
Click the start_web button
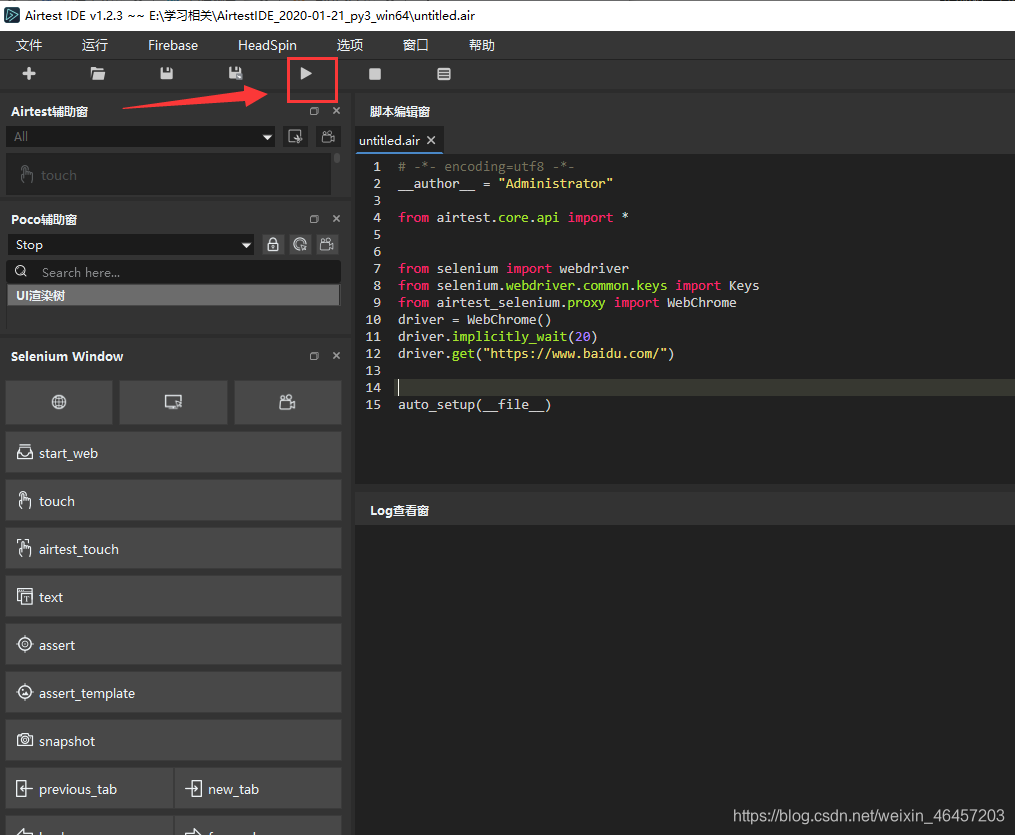coord(173,452)
